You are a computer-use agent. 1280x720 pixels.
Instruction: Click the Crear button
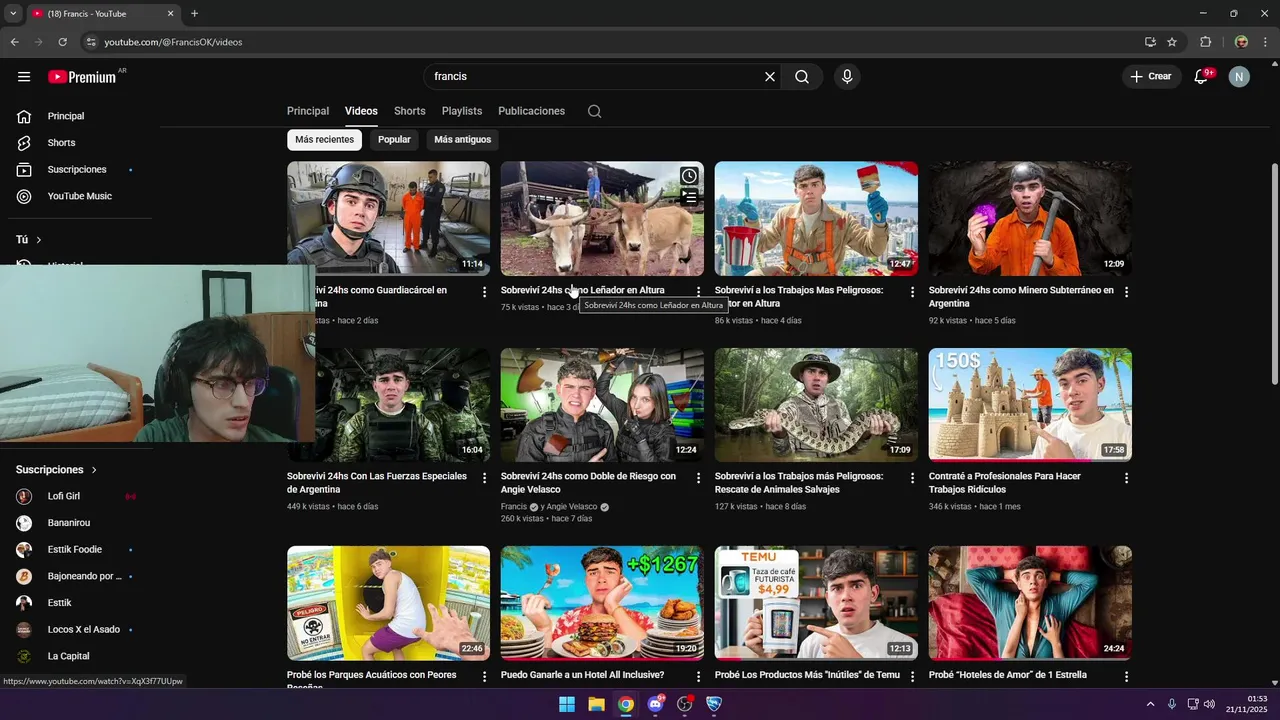point(1151,77)
